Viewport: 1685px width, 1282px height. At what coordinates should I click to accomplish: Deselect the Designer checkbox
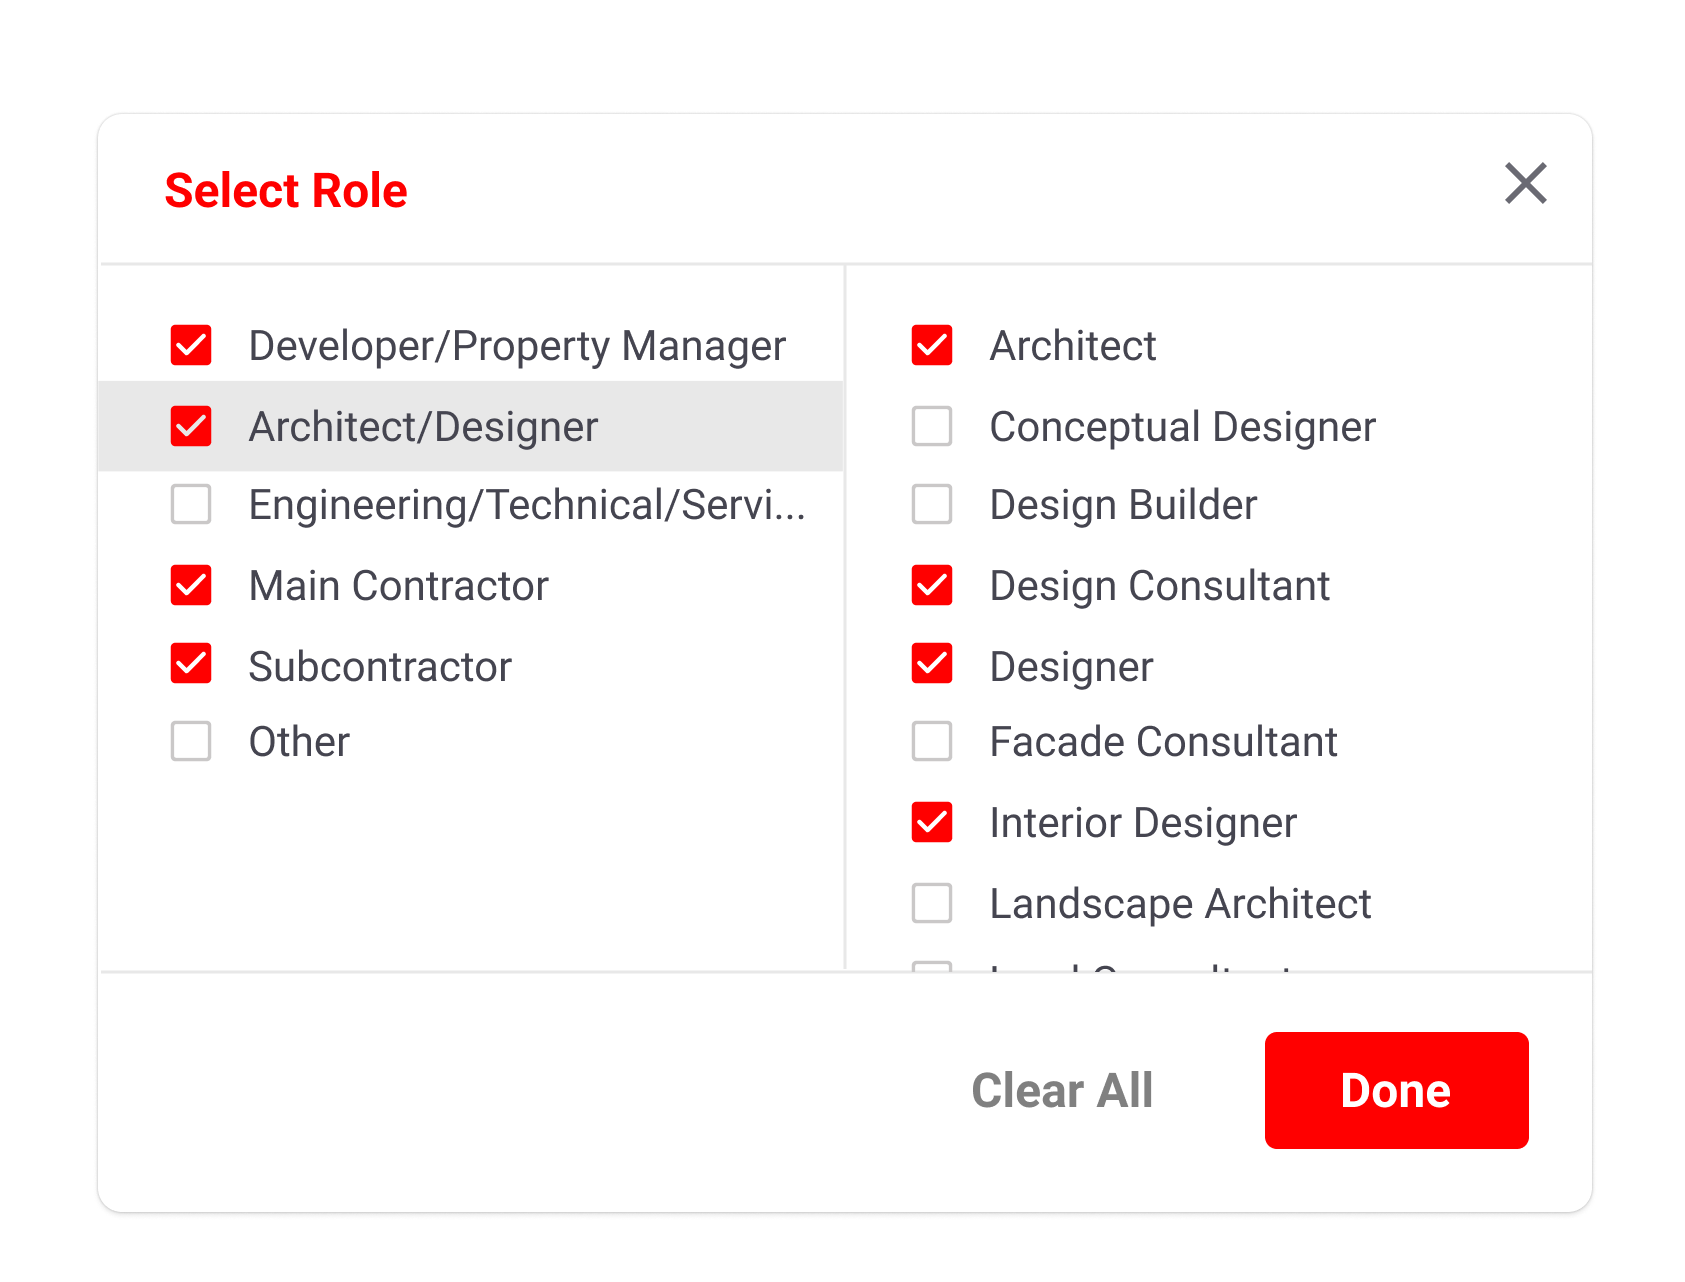coord(932,664)
